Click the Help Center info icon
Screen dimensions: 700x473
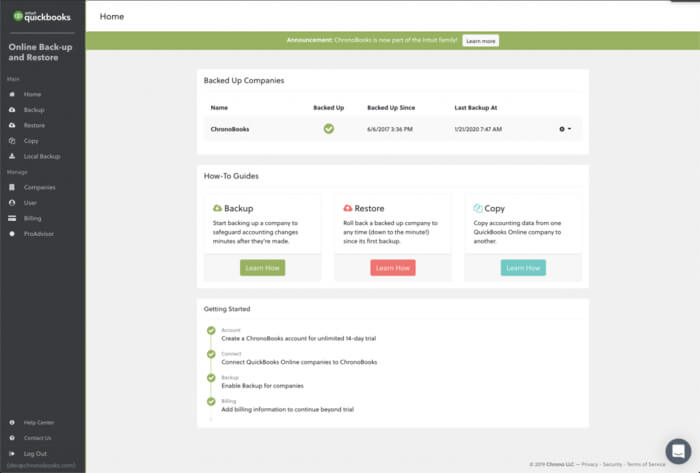(x=12, y=422)
